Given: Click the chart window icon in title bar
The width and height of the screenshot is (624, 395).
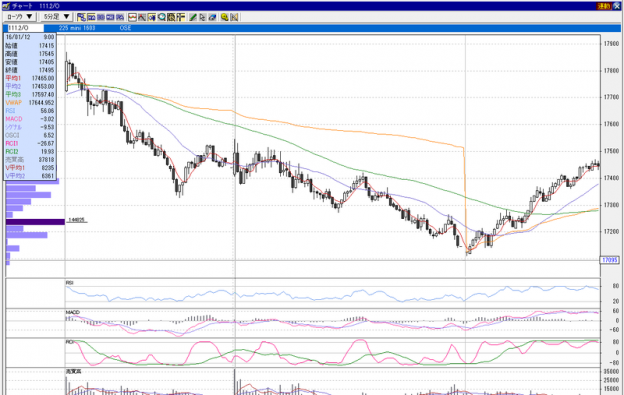Looking at the screenshot, I should pyautogui.click(x=6, y=6).
